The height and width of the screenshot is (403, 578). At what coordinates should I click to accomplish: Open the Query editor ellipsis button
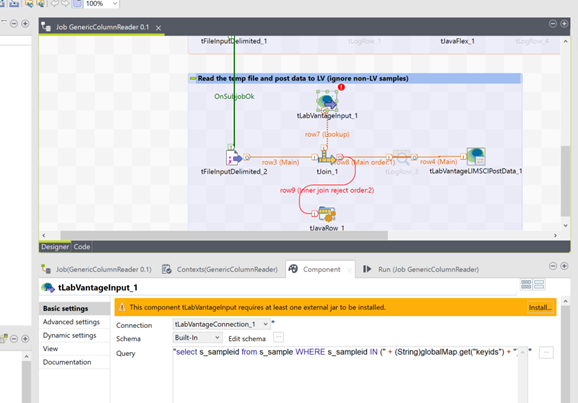pyautogui.click(x=546, y=352)
